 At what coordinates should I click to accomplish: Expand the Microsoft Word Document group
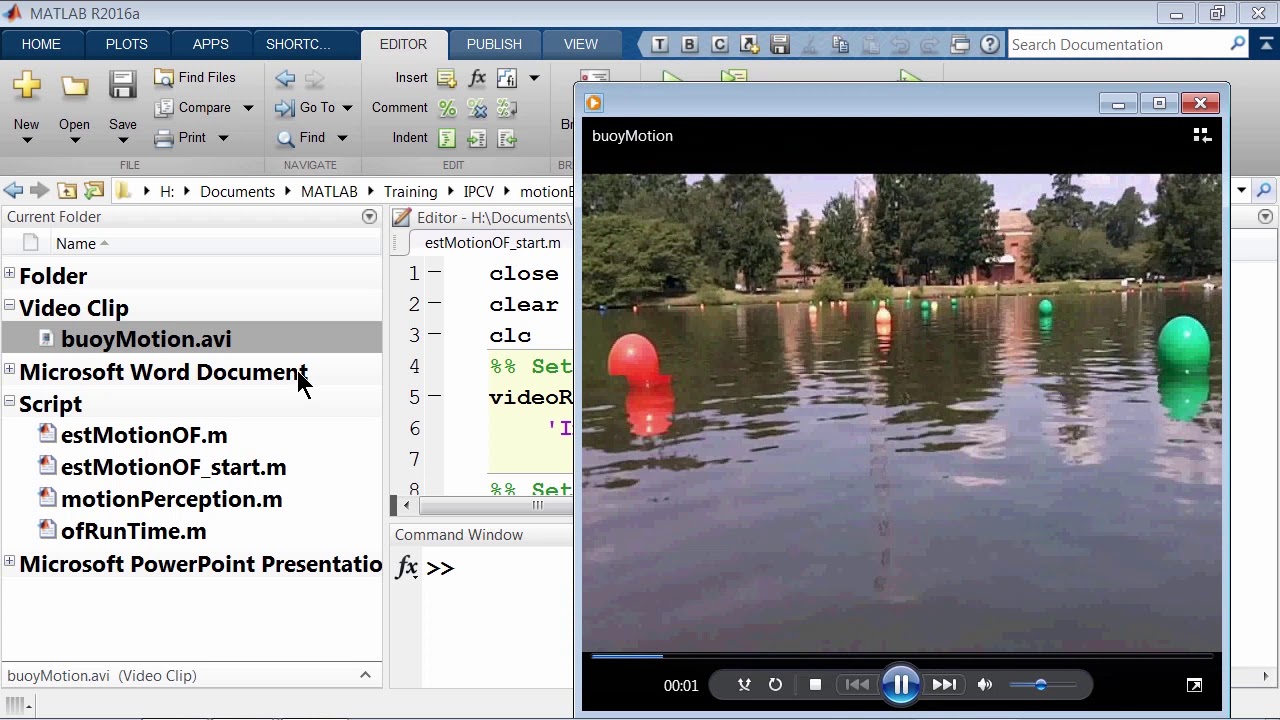click(9, 370)
